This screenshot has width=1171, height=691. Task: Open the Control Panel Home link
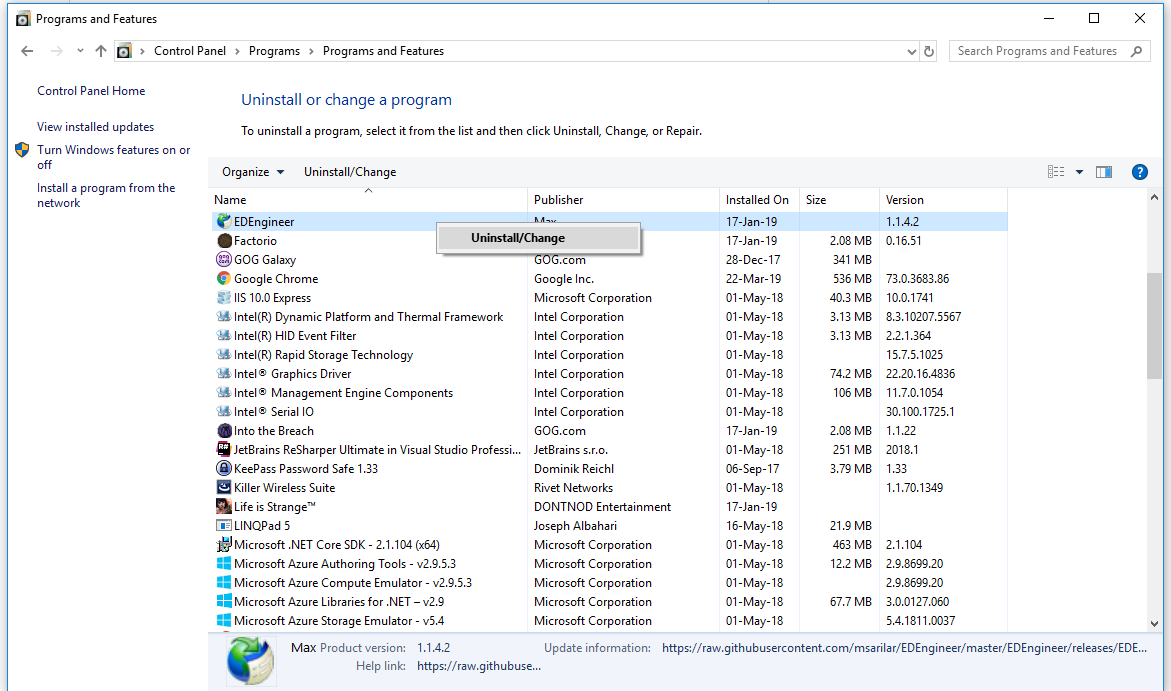pos(91,90)
